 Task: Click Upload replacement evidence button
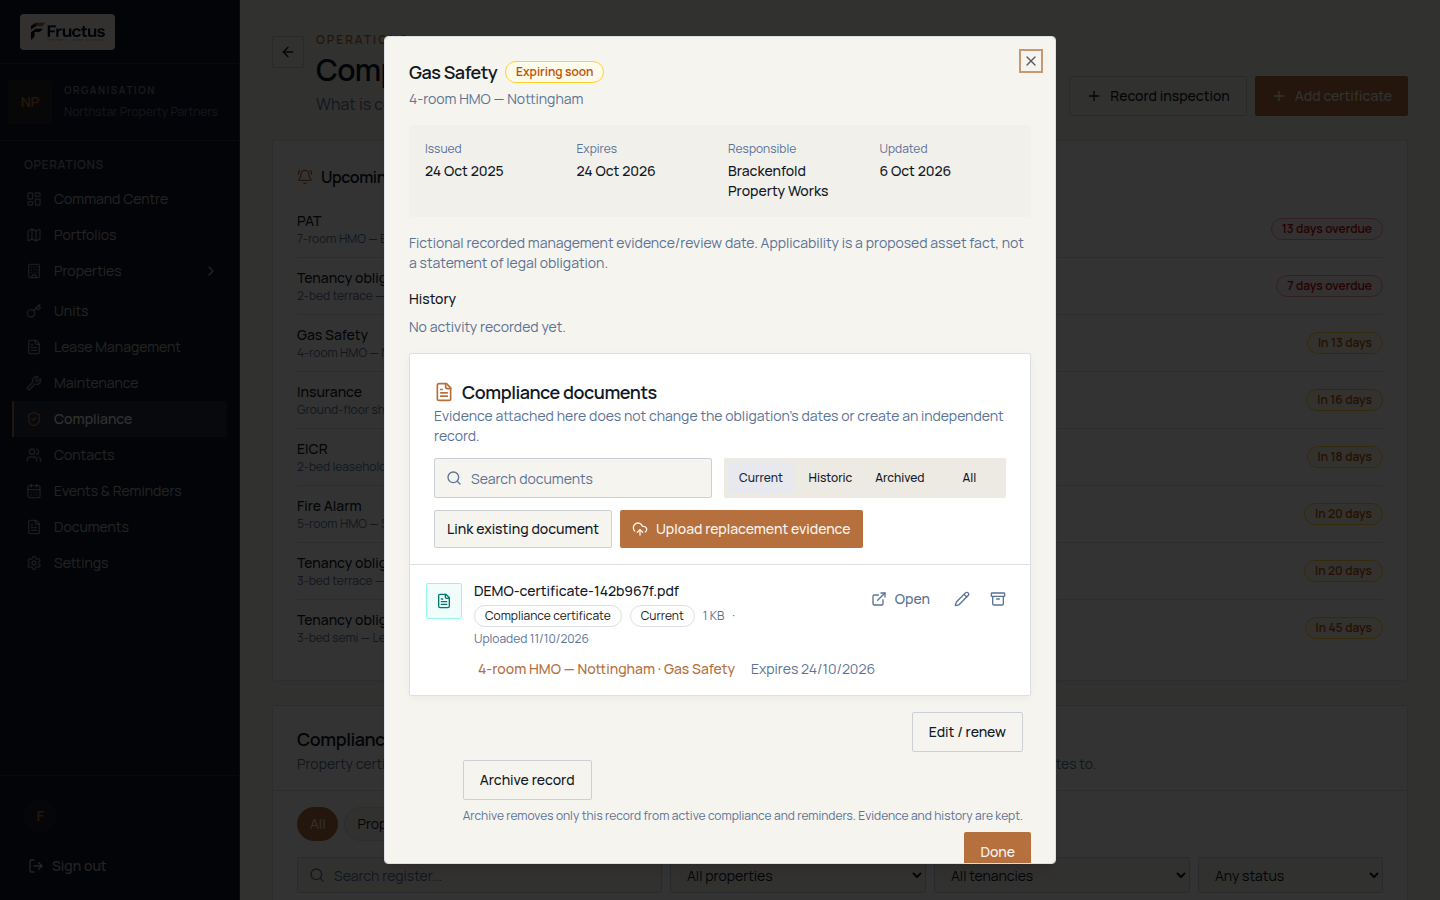[741, 529]
